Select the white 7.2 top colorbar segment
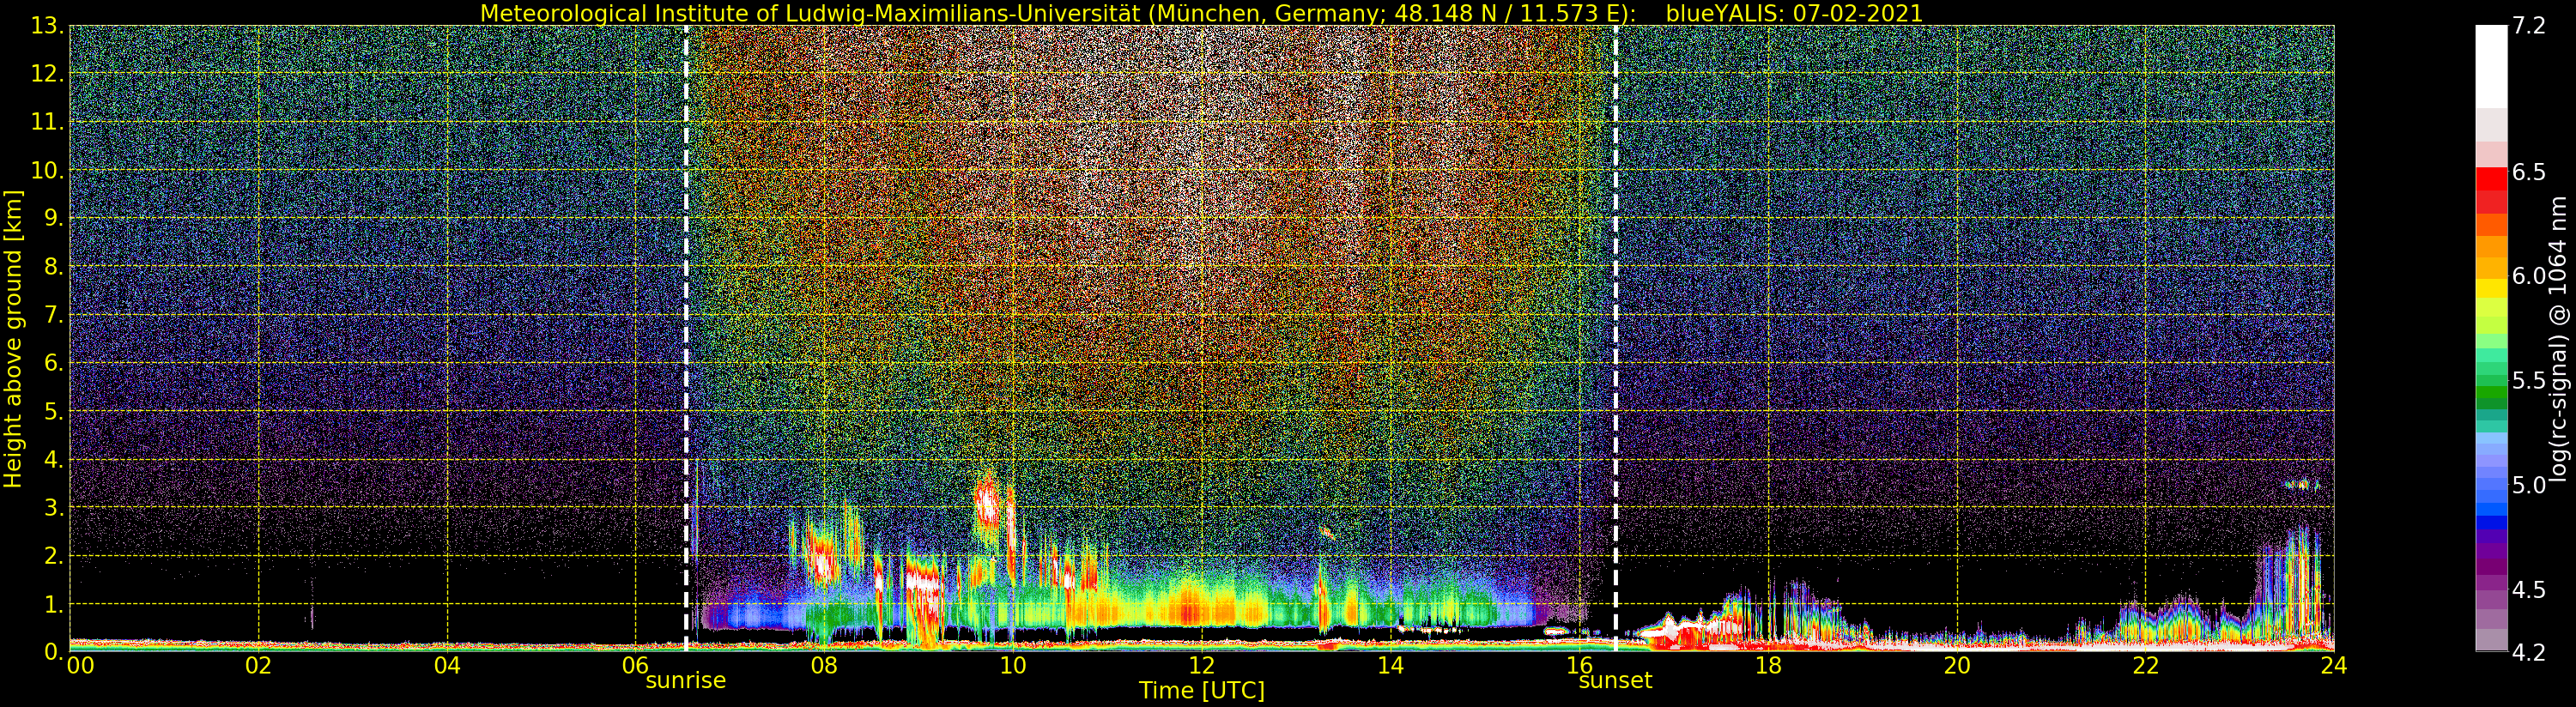 coord(2491,65)
